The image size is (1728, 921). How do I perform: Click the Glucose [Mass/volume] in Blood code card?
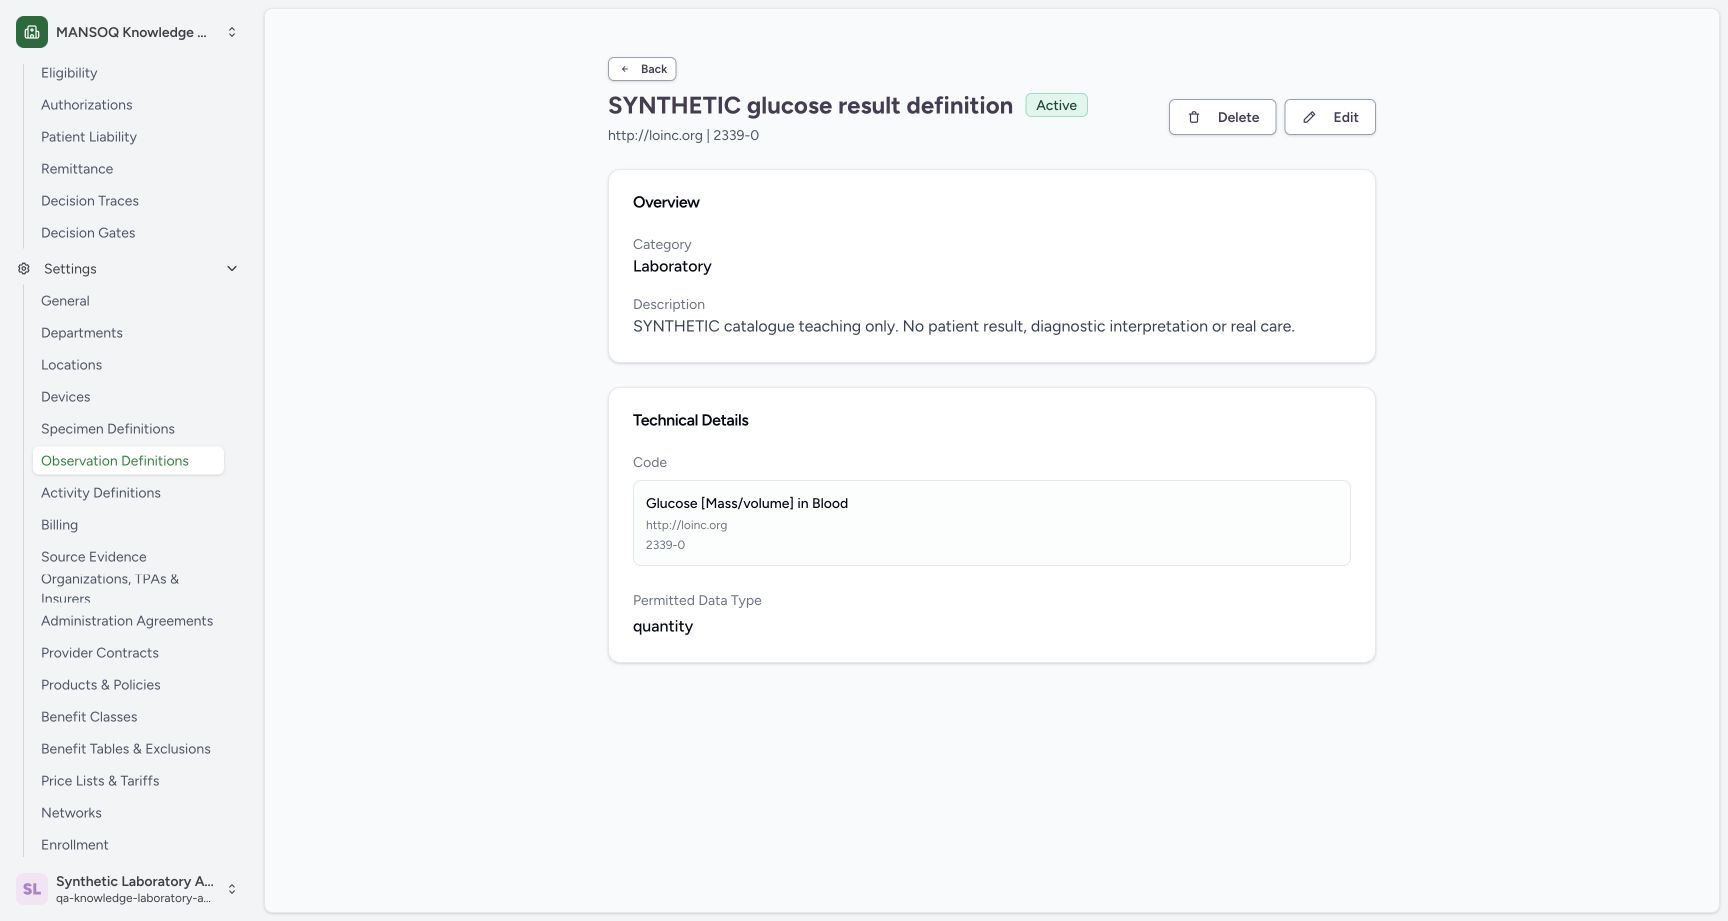click(991, 523)
